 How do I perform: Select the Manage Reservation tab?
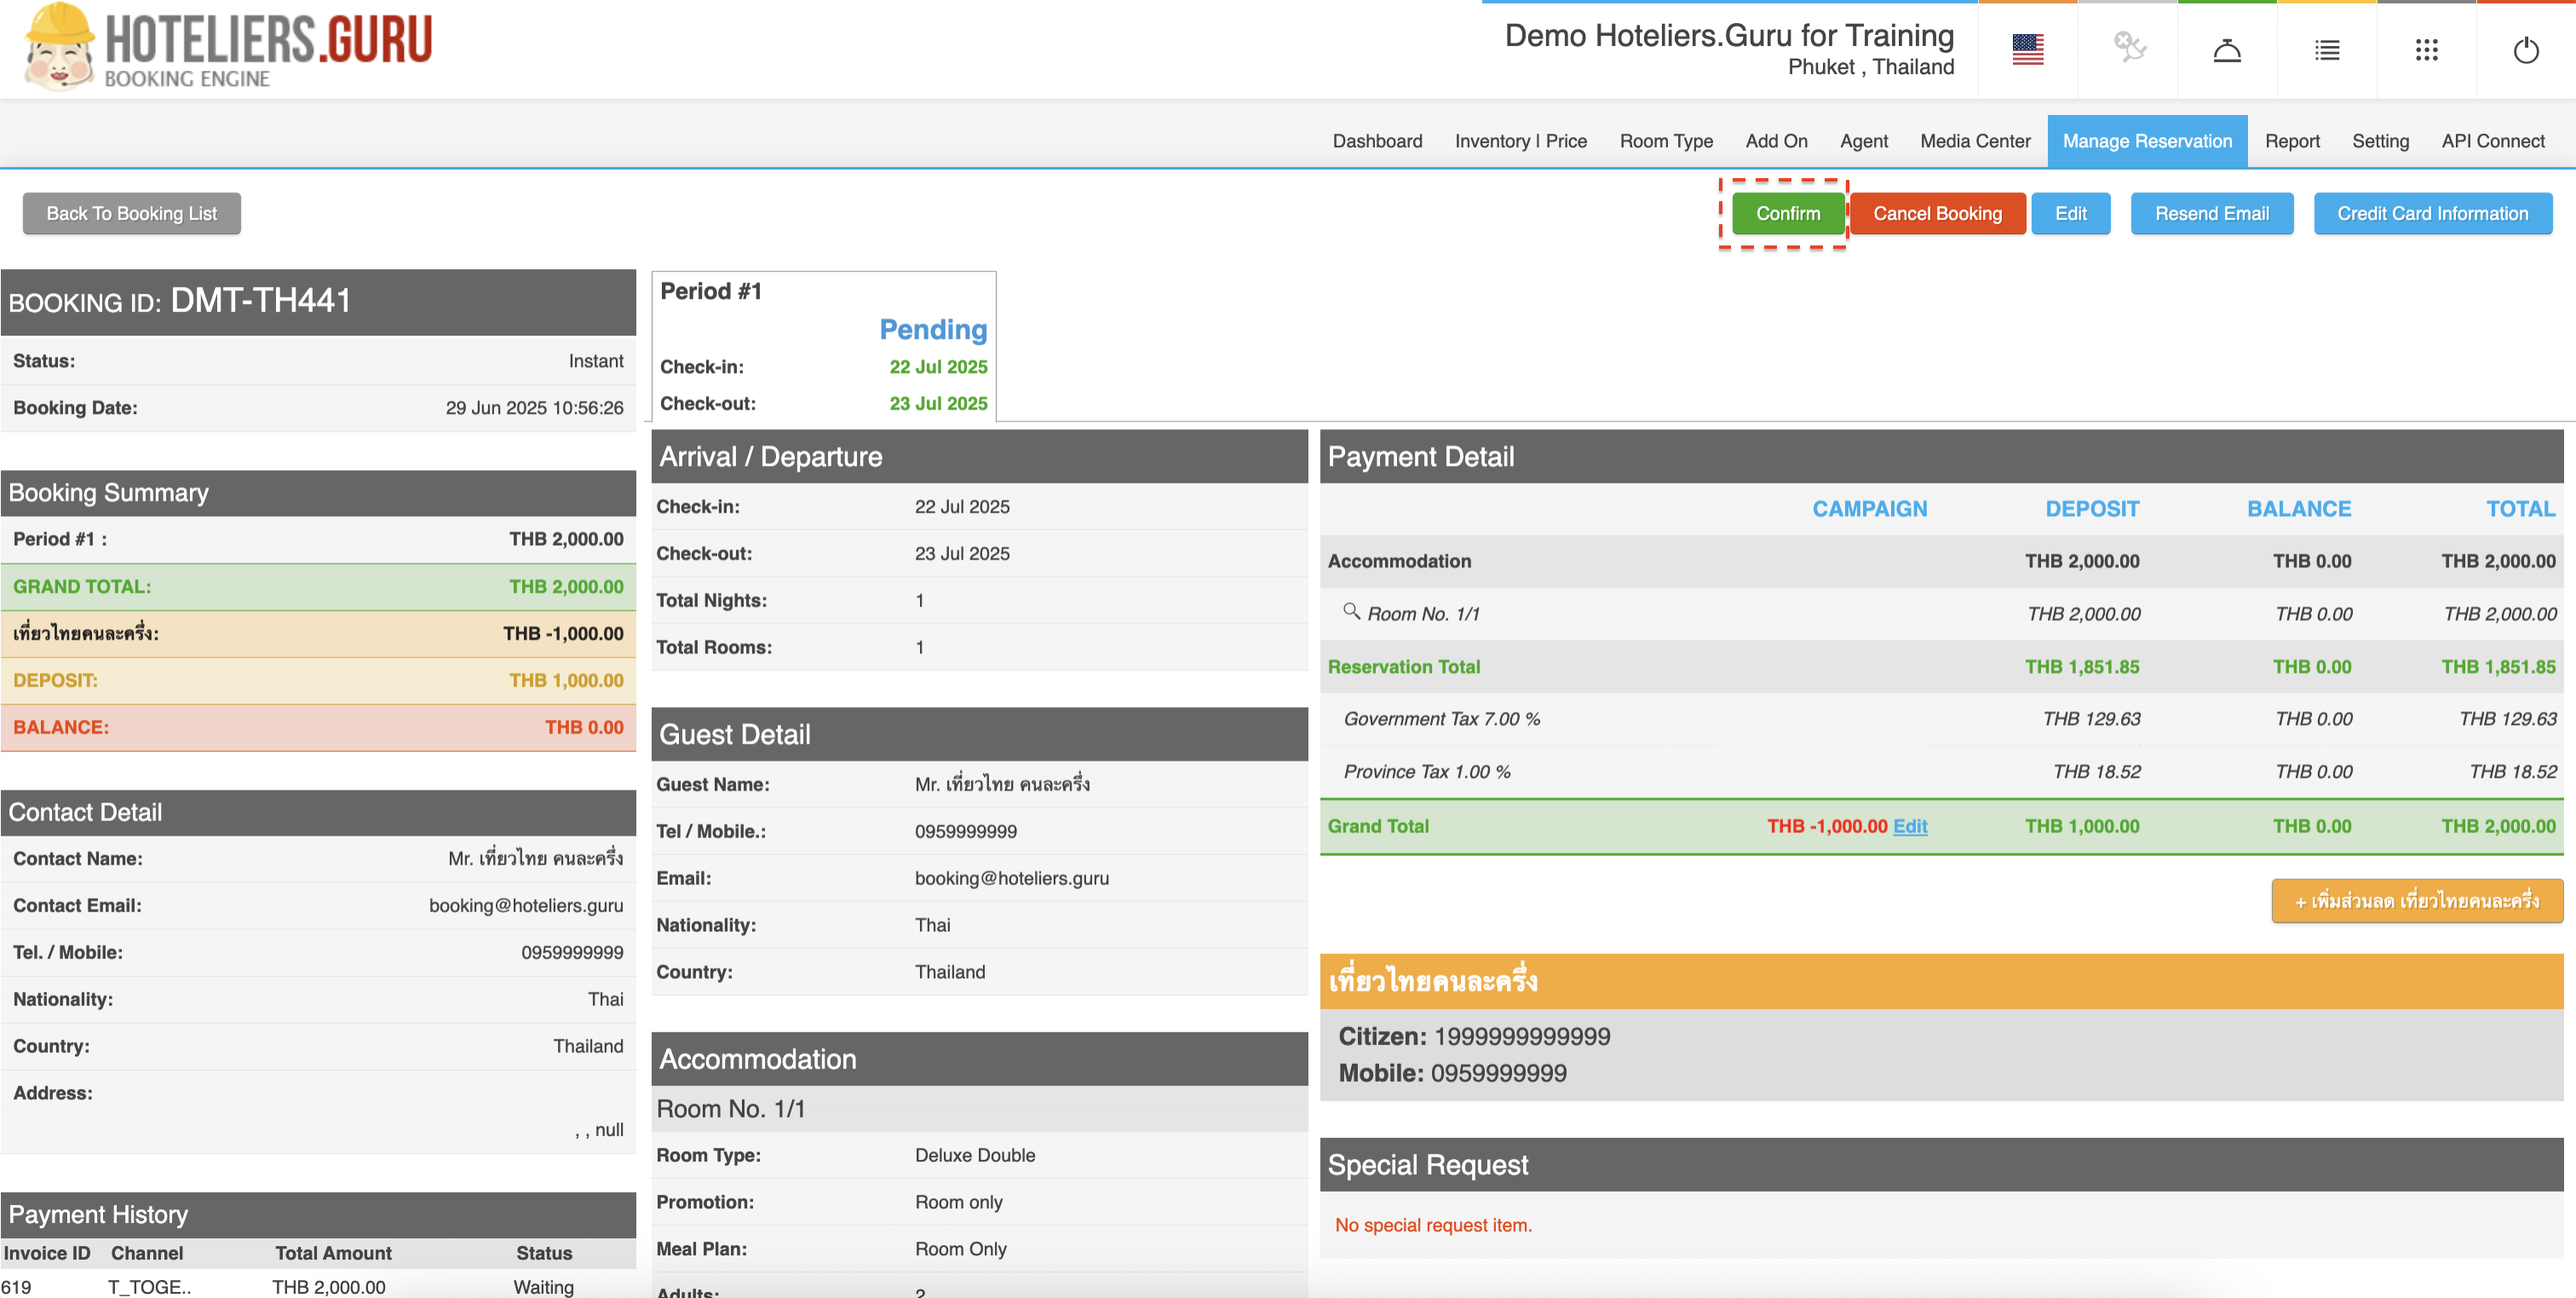point(2147,141)
